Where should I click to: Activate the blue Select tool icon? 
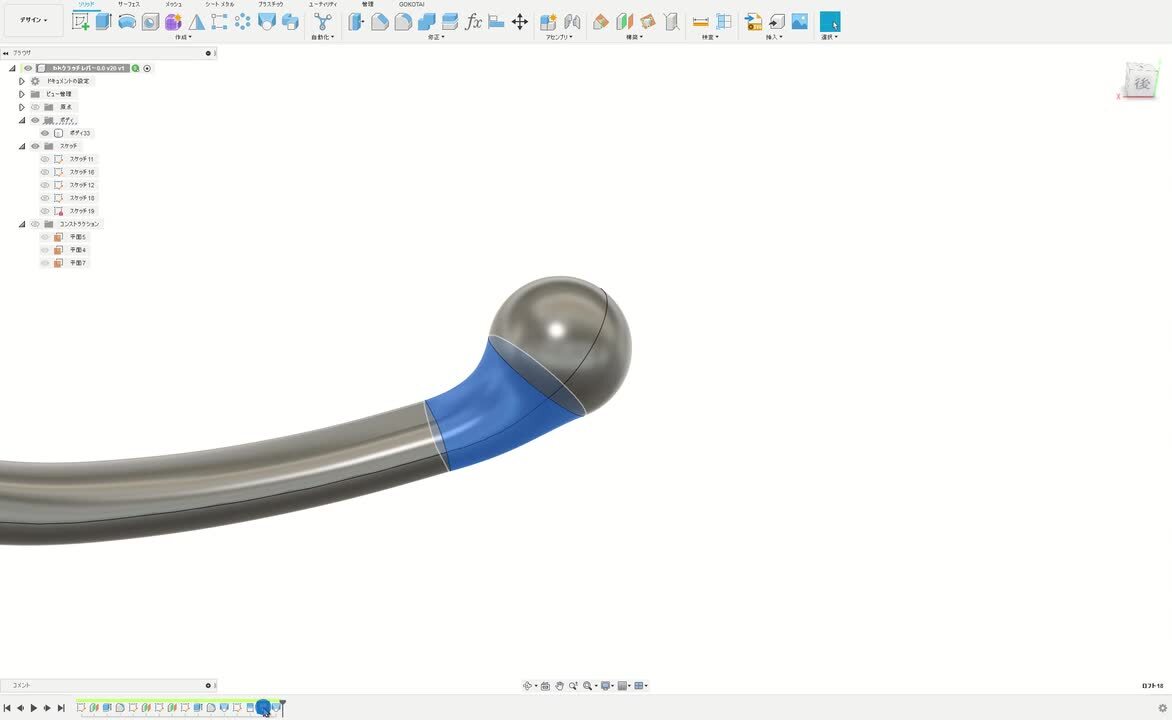tap(830, 22)
